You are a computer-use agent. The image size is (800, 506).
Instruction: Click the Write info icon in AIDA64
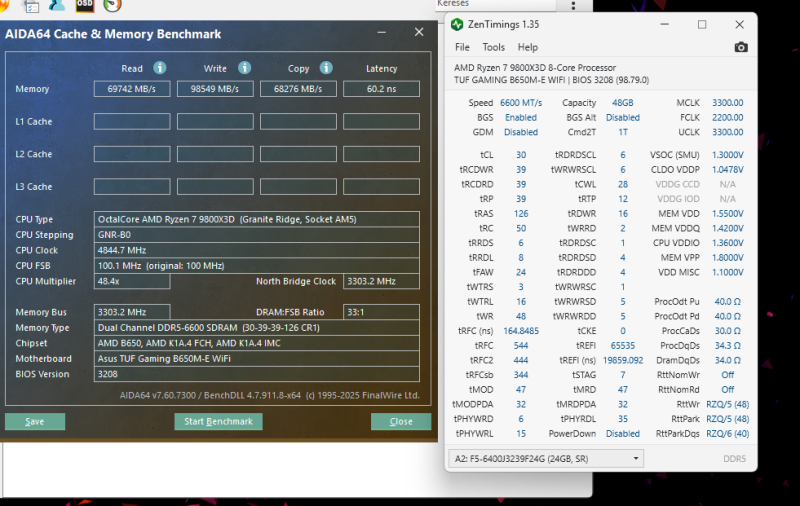click(244, 67)
